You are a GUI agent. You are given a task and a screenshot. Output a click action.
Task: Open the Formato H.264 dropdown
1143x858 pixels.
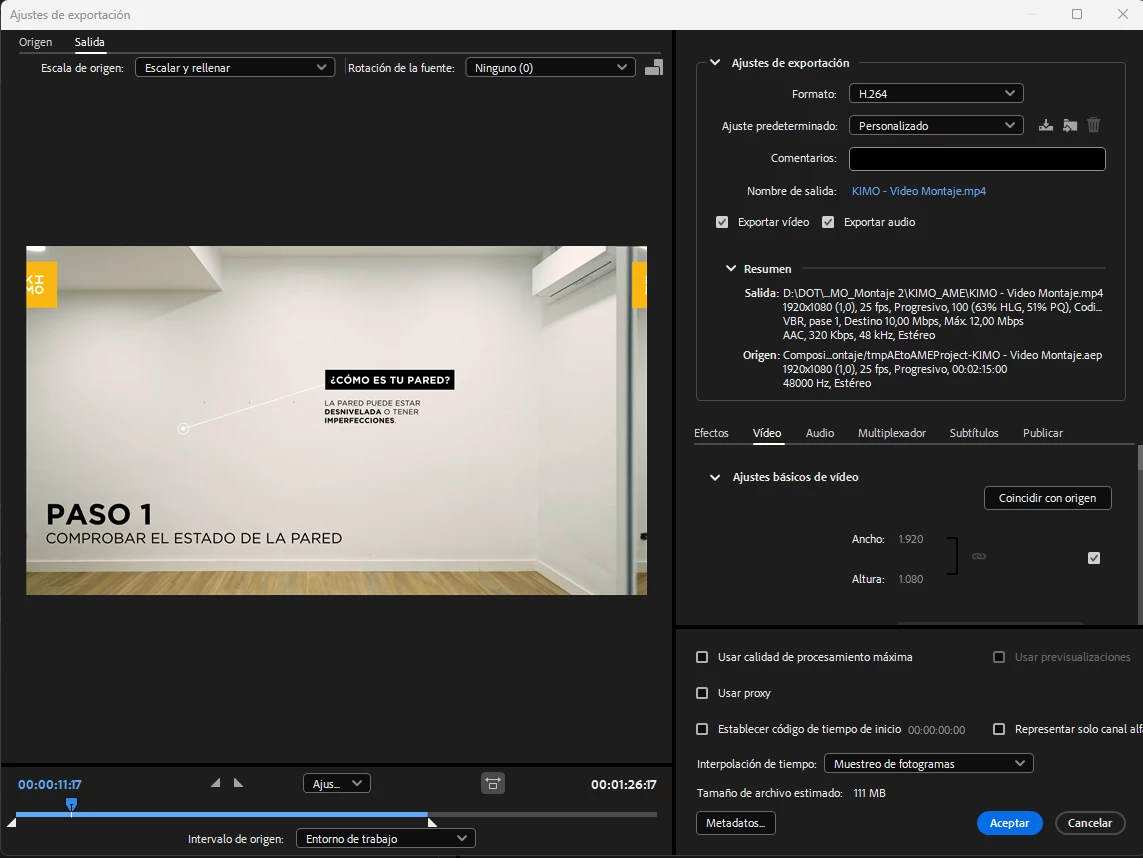point(936,93)
